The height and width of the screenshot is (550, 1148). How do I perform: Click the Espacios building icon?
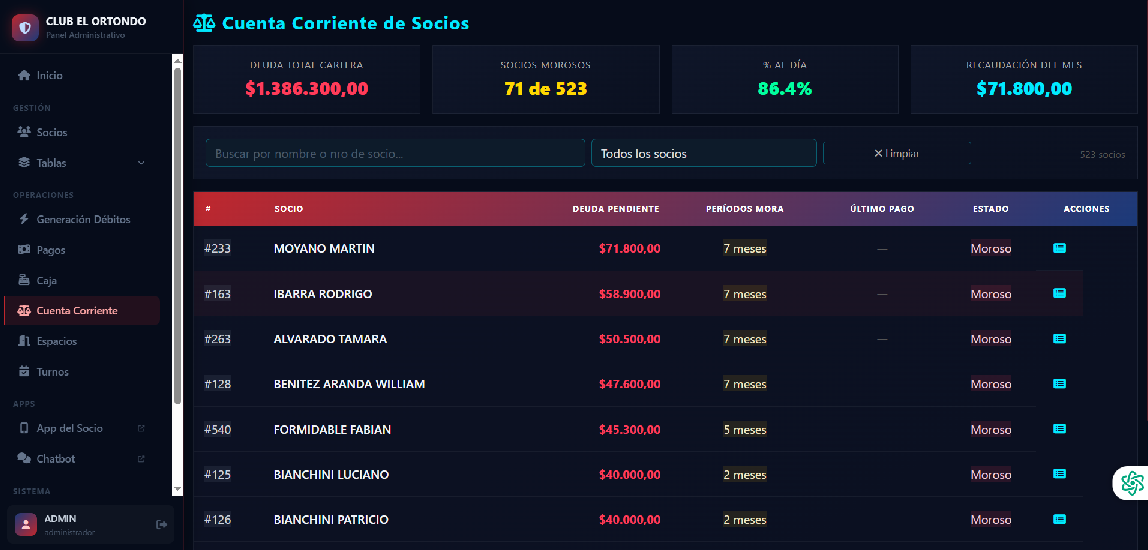[23, 341]
